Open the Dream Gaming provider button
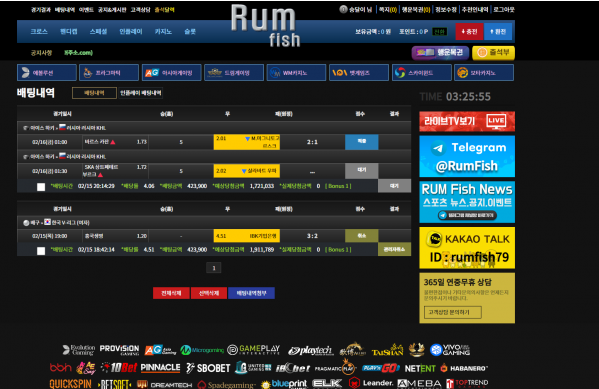The width and height of the screenshot is (599, 389). 234,73
